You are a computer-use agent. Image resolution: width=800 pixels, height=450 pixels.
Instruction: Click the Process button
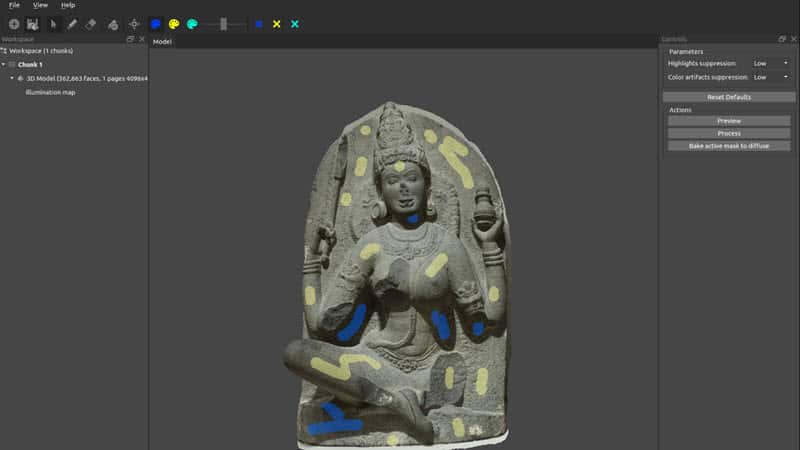(729, 133)
